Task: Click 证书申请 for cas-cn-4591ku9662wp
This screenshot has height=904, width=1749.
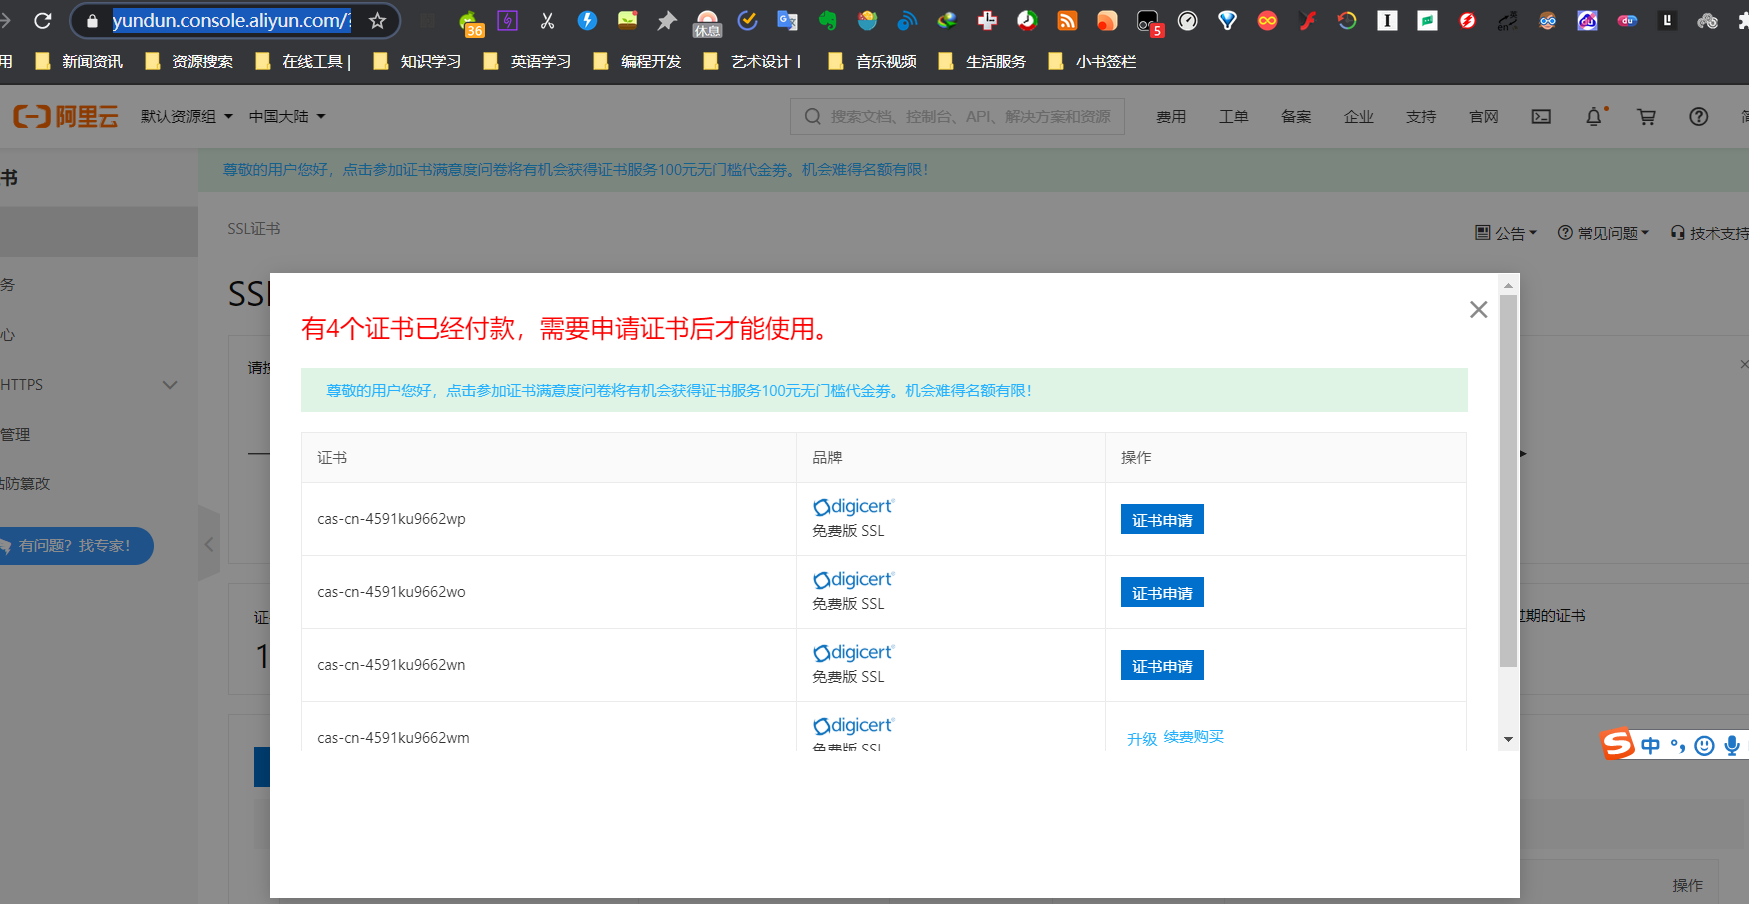Action: coord(1161,518)
